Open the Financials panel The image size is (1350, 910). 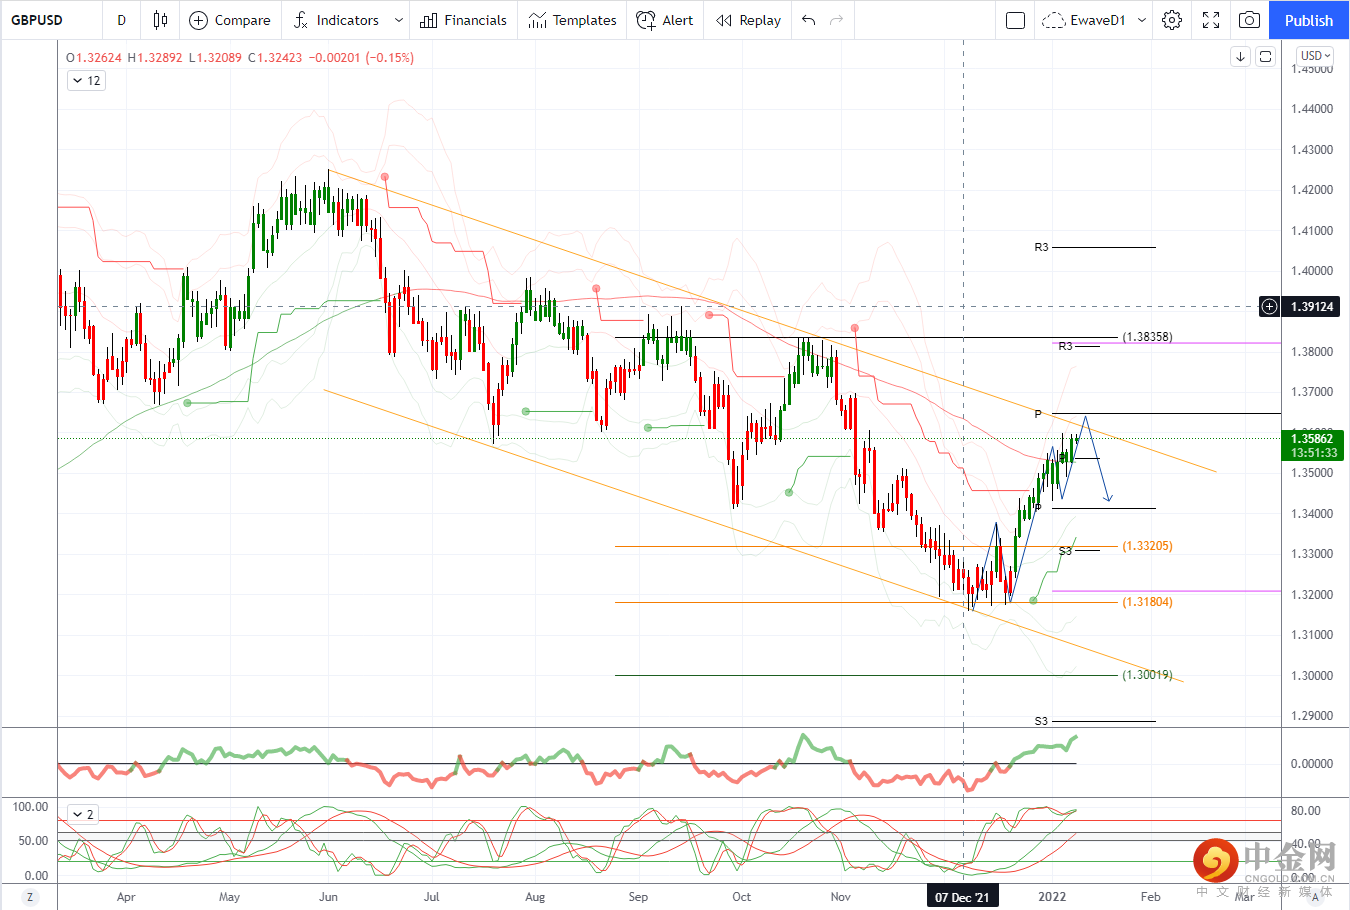464,20
